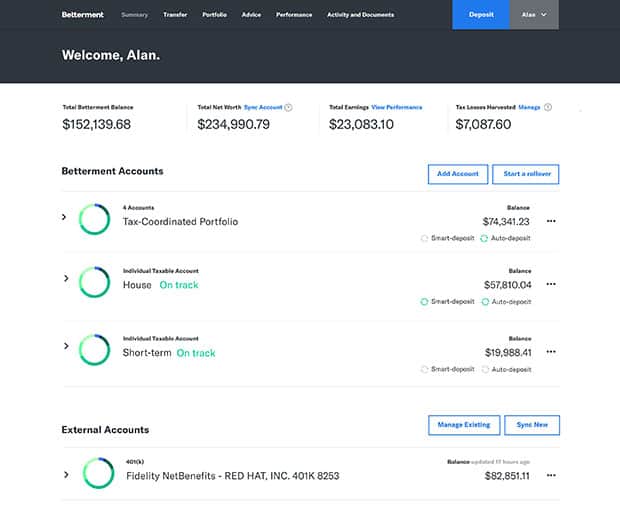Viewport: 620px width, 532px height.
Task: Open more options for Tax-Coordinated Portfolio
Action: tap(551, 221)
